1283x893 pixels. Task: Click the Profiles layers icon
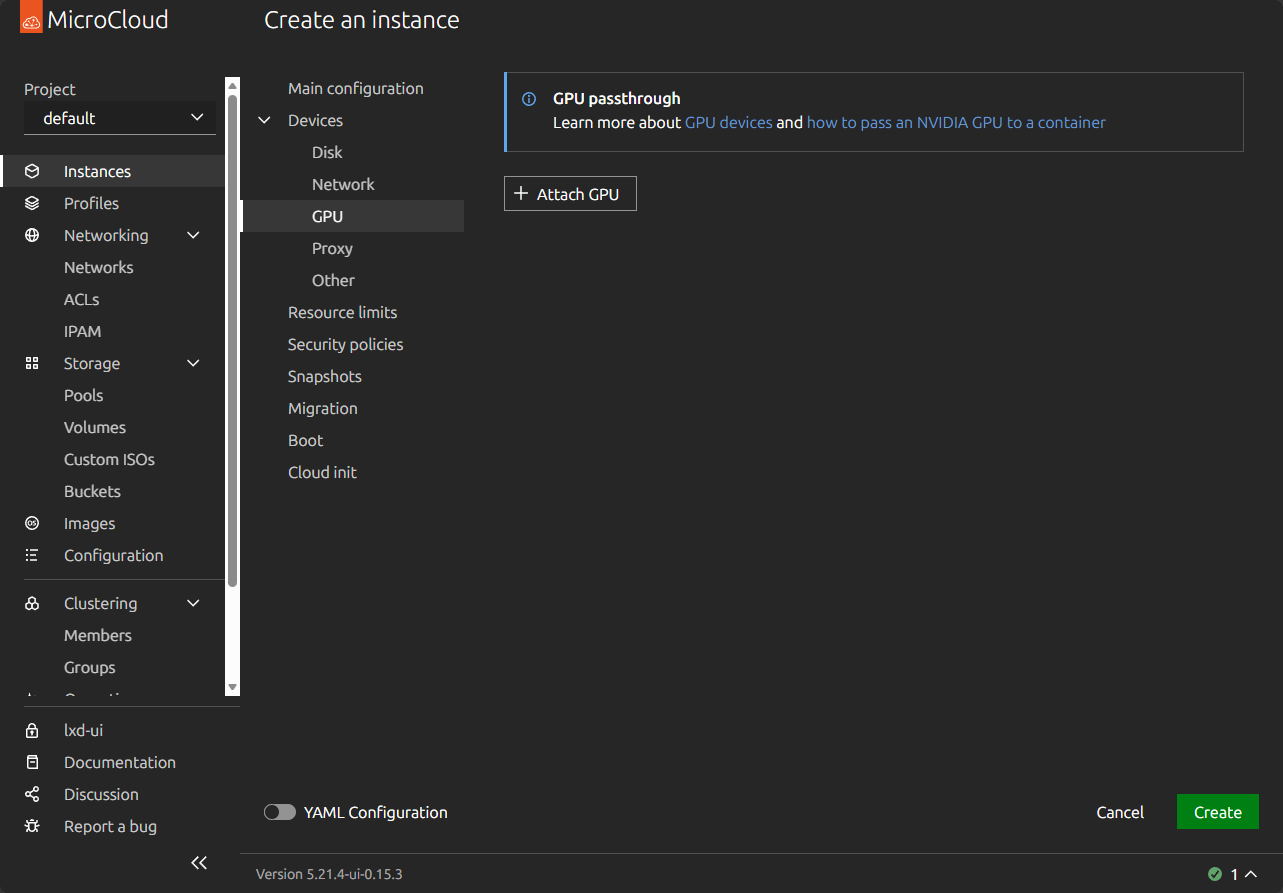click(32, 203)
